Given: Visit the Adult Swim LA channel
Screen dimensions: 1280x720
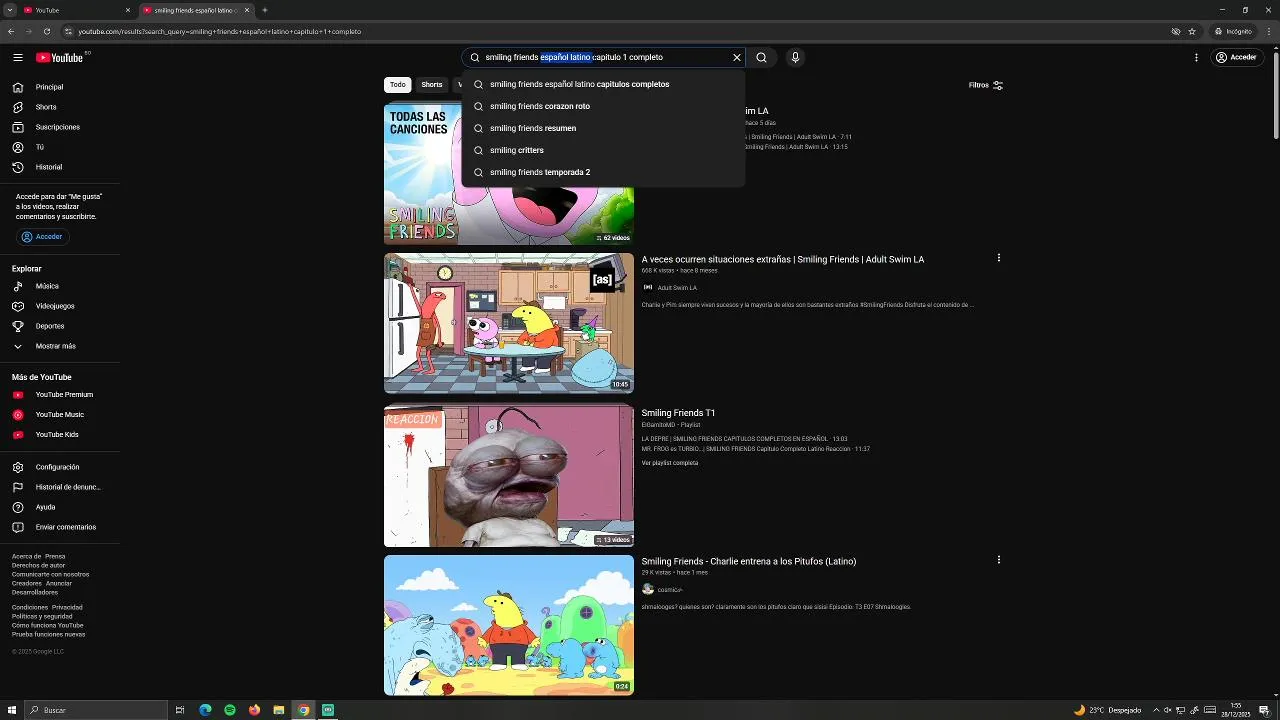Looking at the screenshot, I should pos(677,288).
